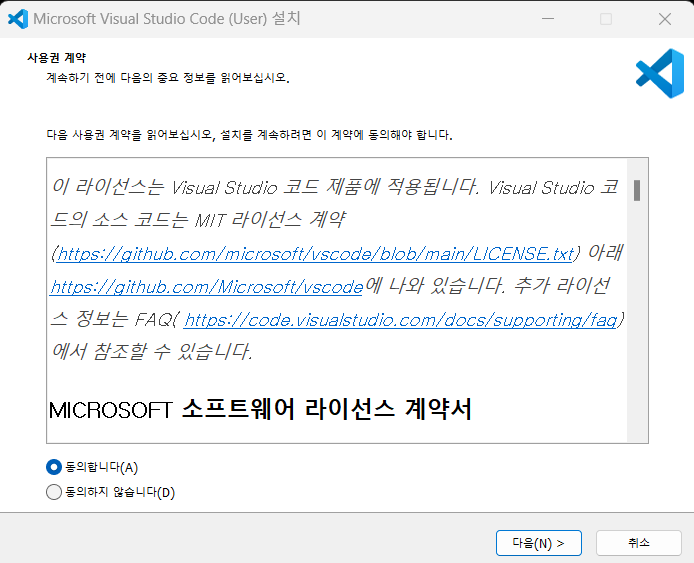Click the heading MICROSOFT 소프트웨어 라이선스 계약서
Screen dimensions: 694x563
(260, 409)
